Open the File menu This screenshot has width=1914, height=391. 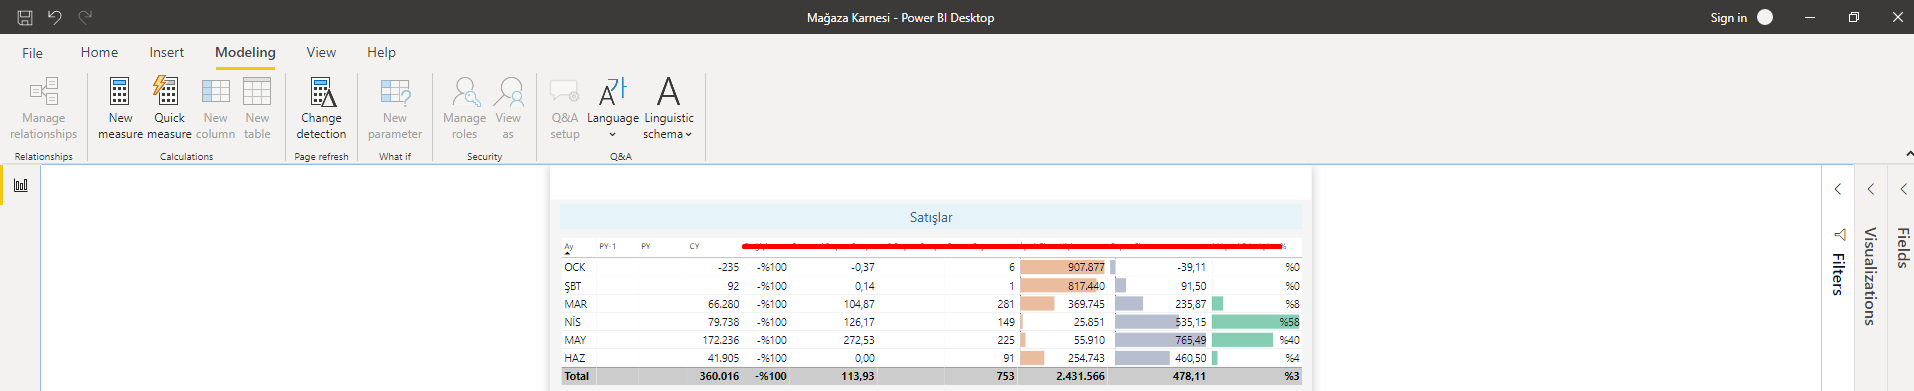(x=32, y=53)
